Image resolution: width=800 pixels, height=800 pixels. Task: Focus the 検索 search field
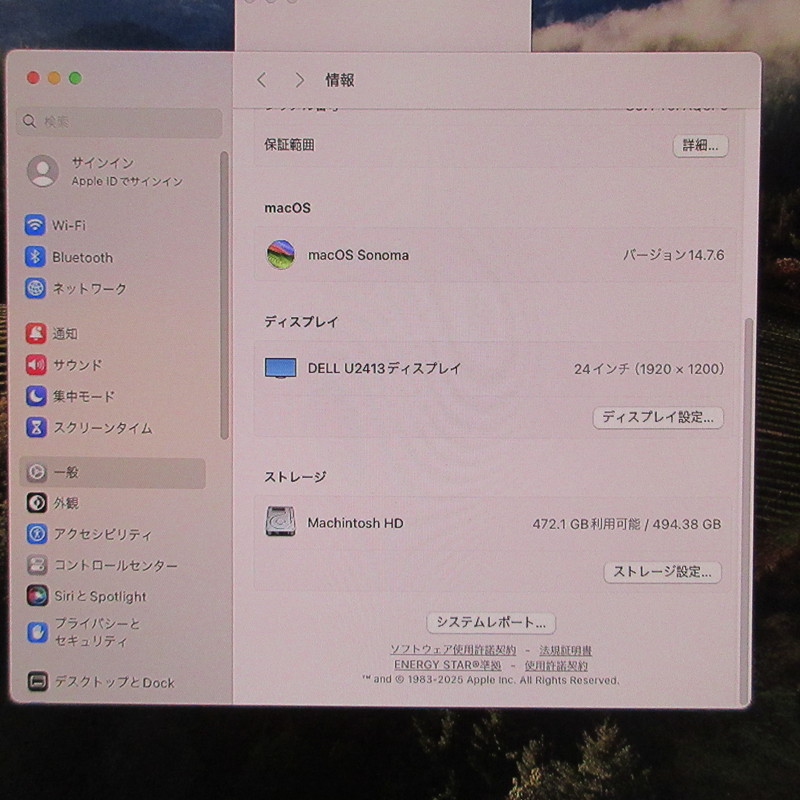(x=119, y=122)
